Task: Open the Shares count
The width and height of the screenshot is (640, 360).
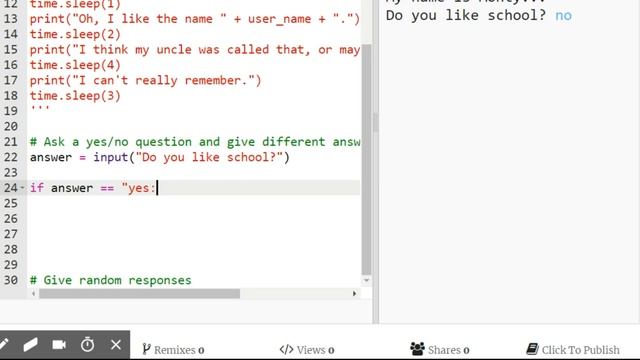Action: point(440,349)
